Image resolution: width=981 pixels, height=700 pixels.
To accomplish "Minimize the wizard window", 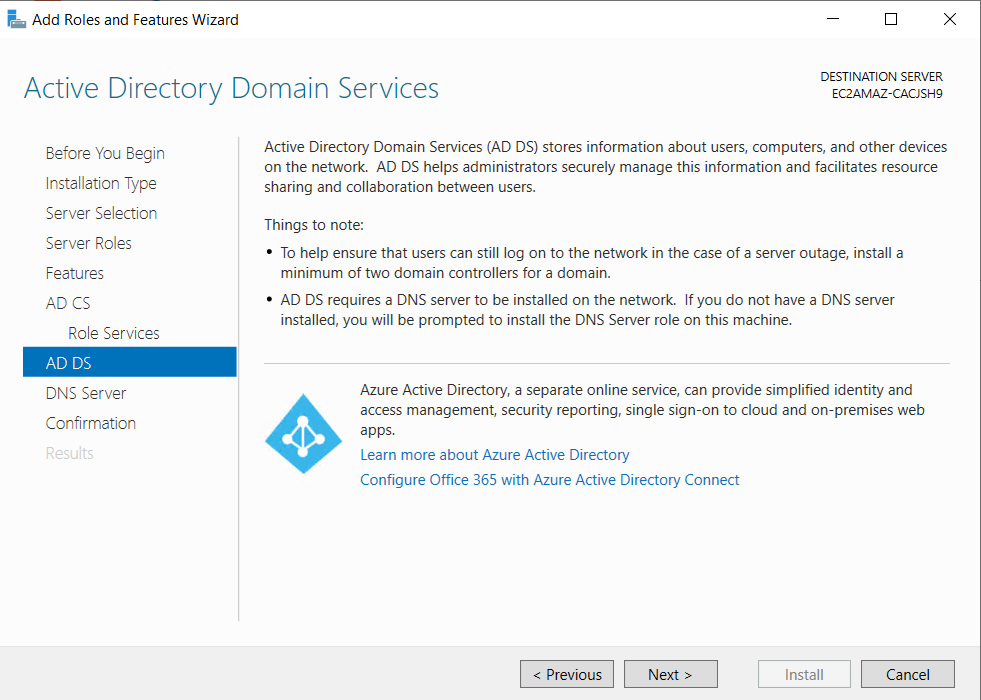I will (x=832, y=18).
